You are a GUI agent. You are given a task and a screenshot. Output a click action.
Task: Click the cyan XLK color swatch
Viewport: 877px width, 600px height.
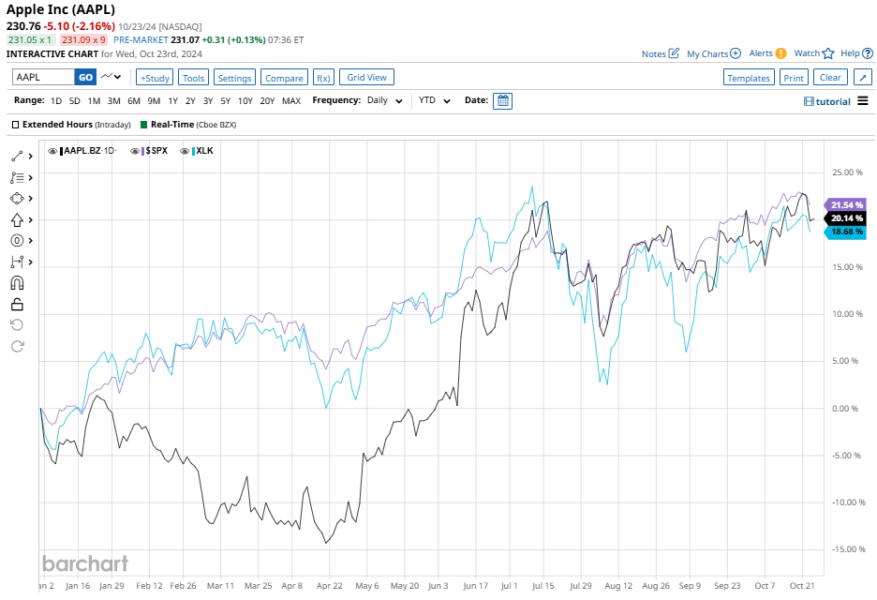point(193,151)
